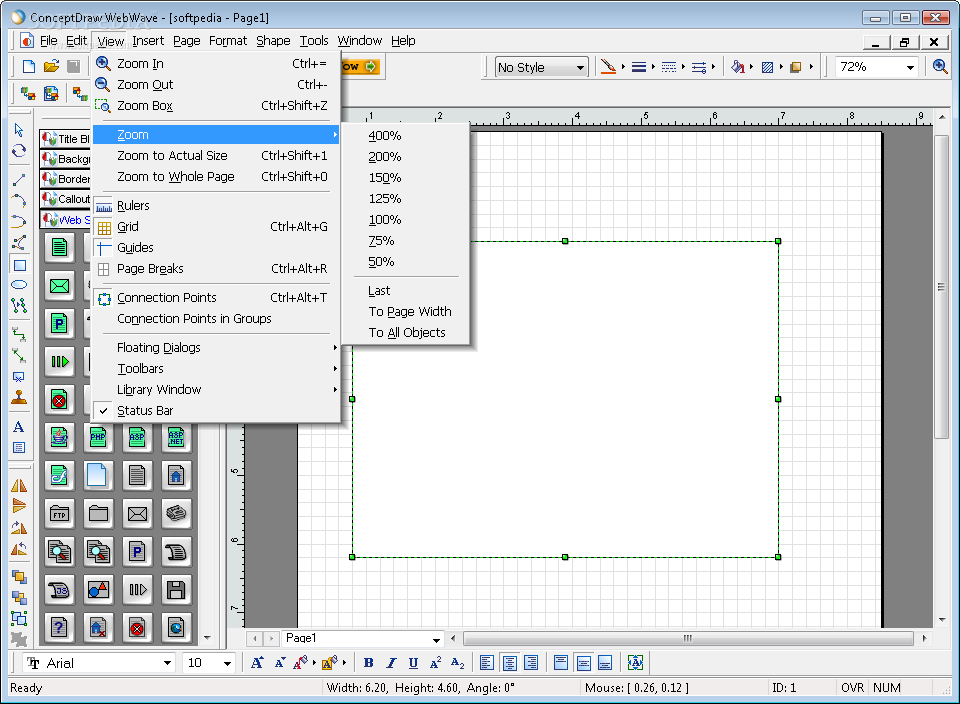Select the ellipse drawing tool
Screen dimensions: 960x704
tap(20, 285)
